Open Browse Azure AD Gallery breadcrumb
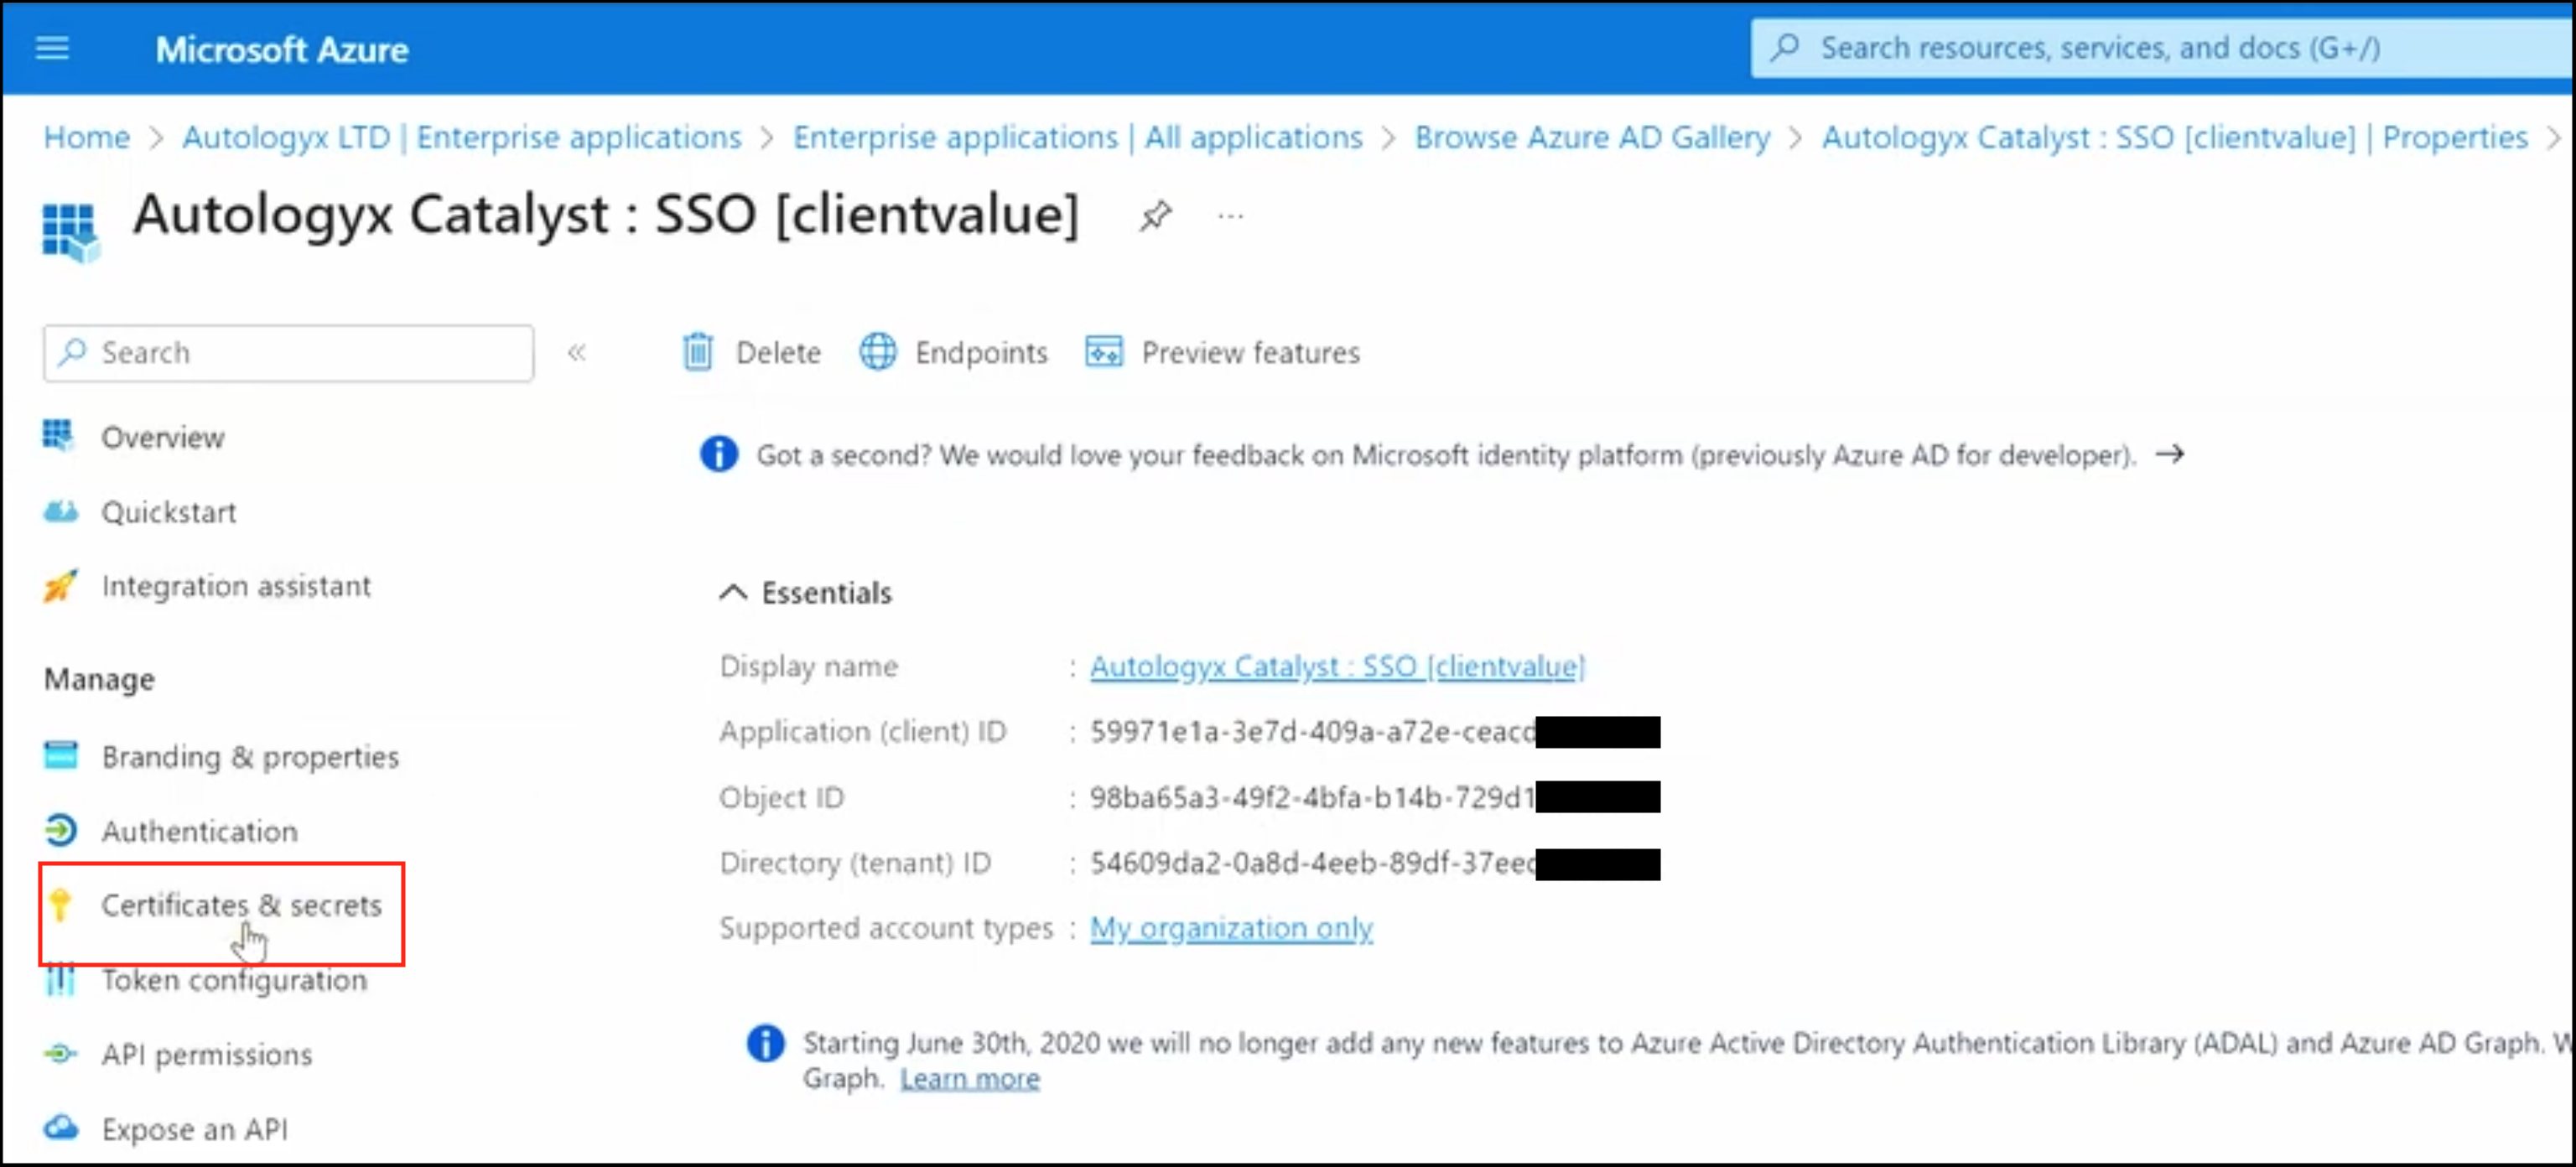Screen dimensions: 2576x1167 [1592, 137]
